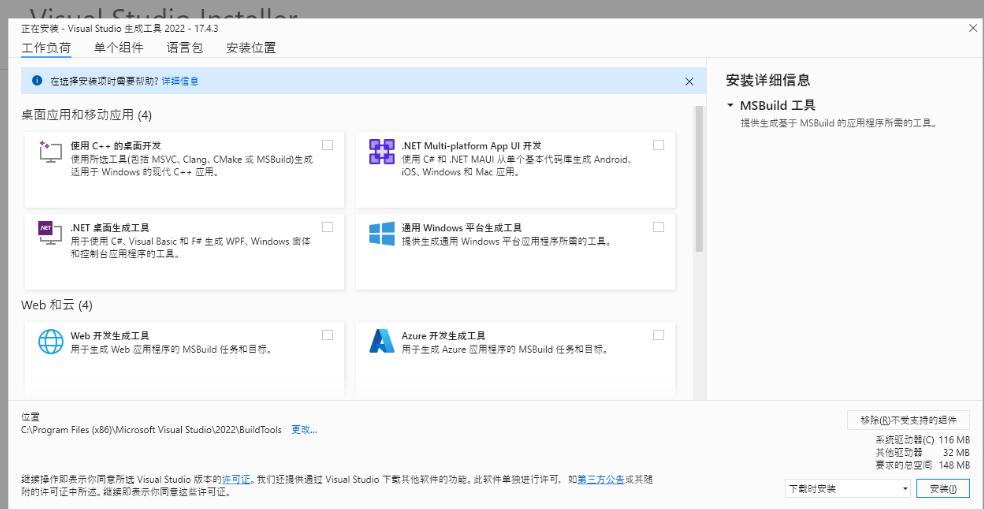Click the 使用 C++ 的桌面开发 title text
Viewport: 984px width, 509px height.
[x=116, y=145]
